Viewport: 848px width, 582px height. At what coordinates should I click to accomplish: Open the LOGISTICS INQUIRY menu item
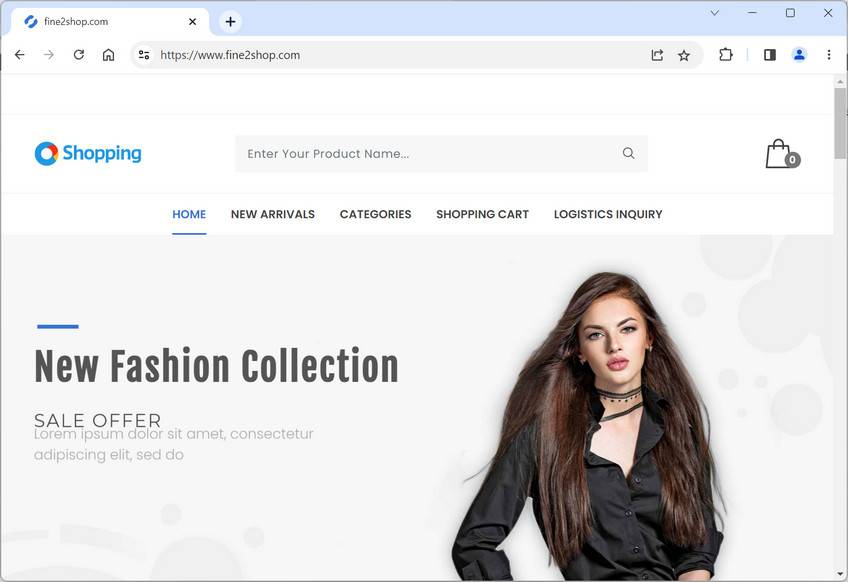point(608,214)
